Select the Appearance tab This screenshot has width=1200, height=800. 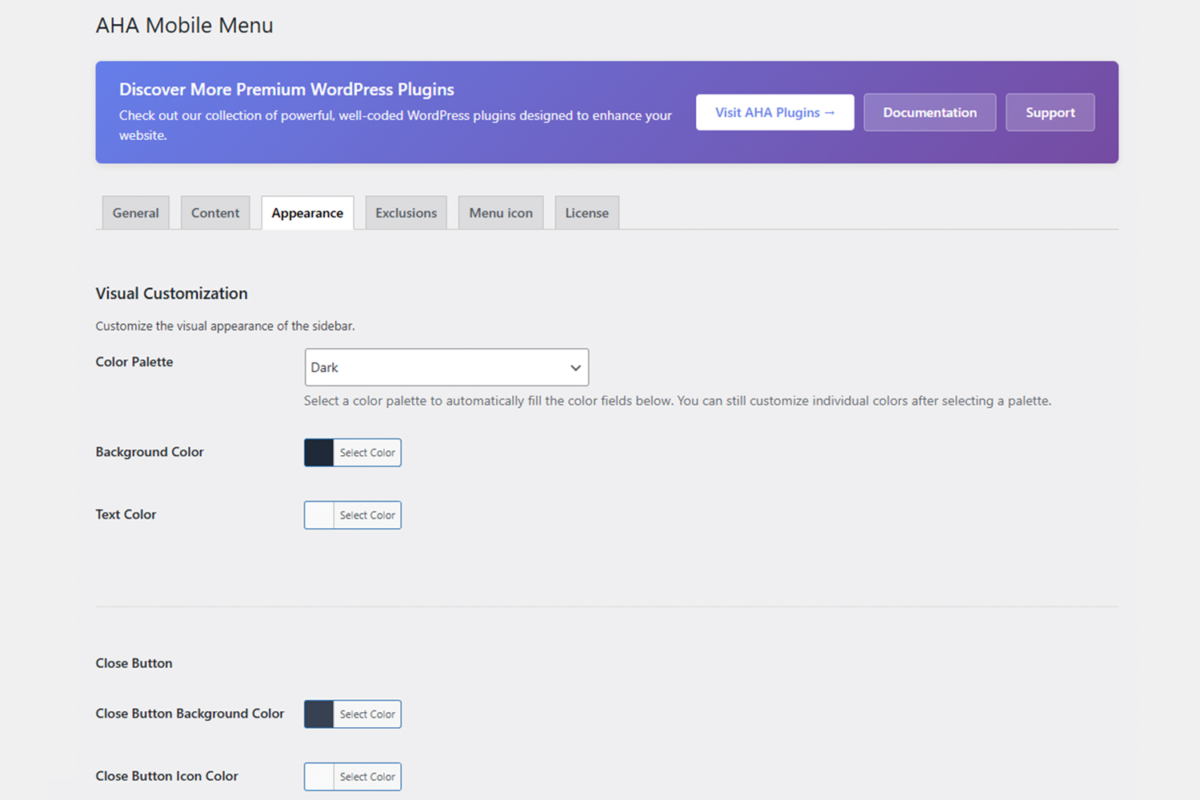click(307, 213)
